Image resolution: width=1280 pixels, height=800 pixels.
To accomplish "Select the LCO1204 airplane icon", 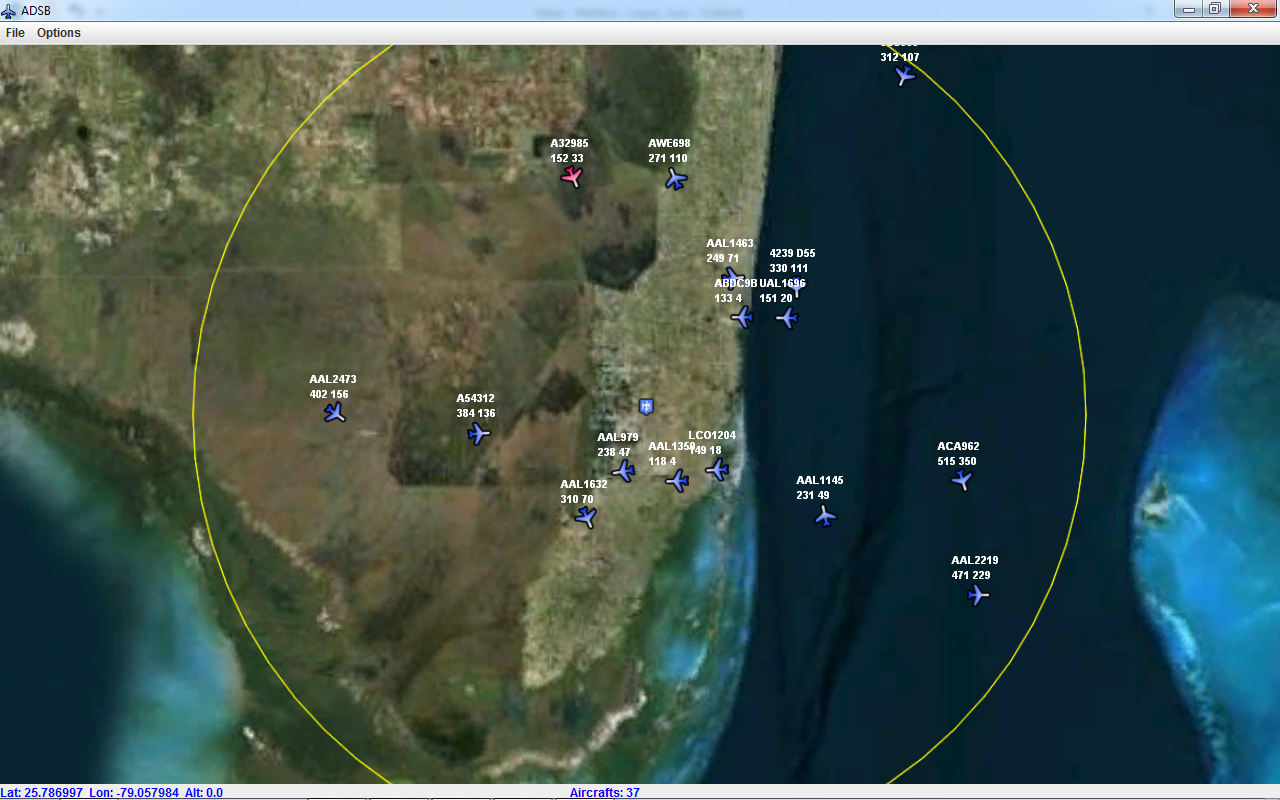I will [717, 469].
